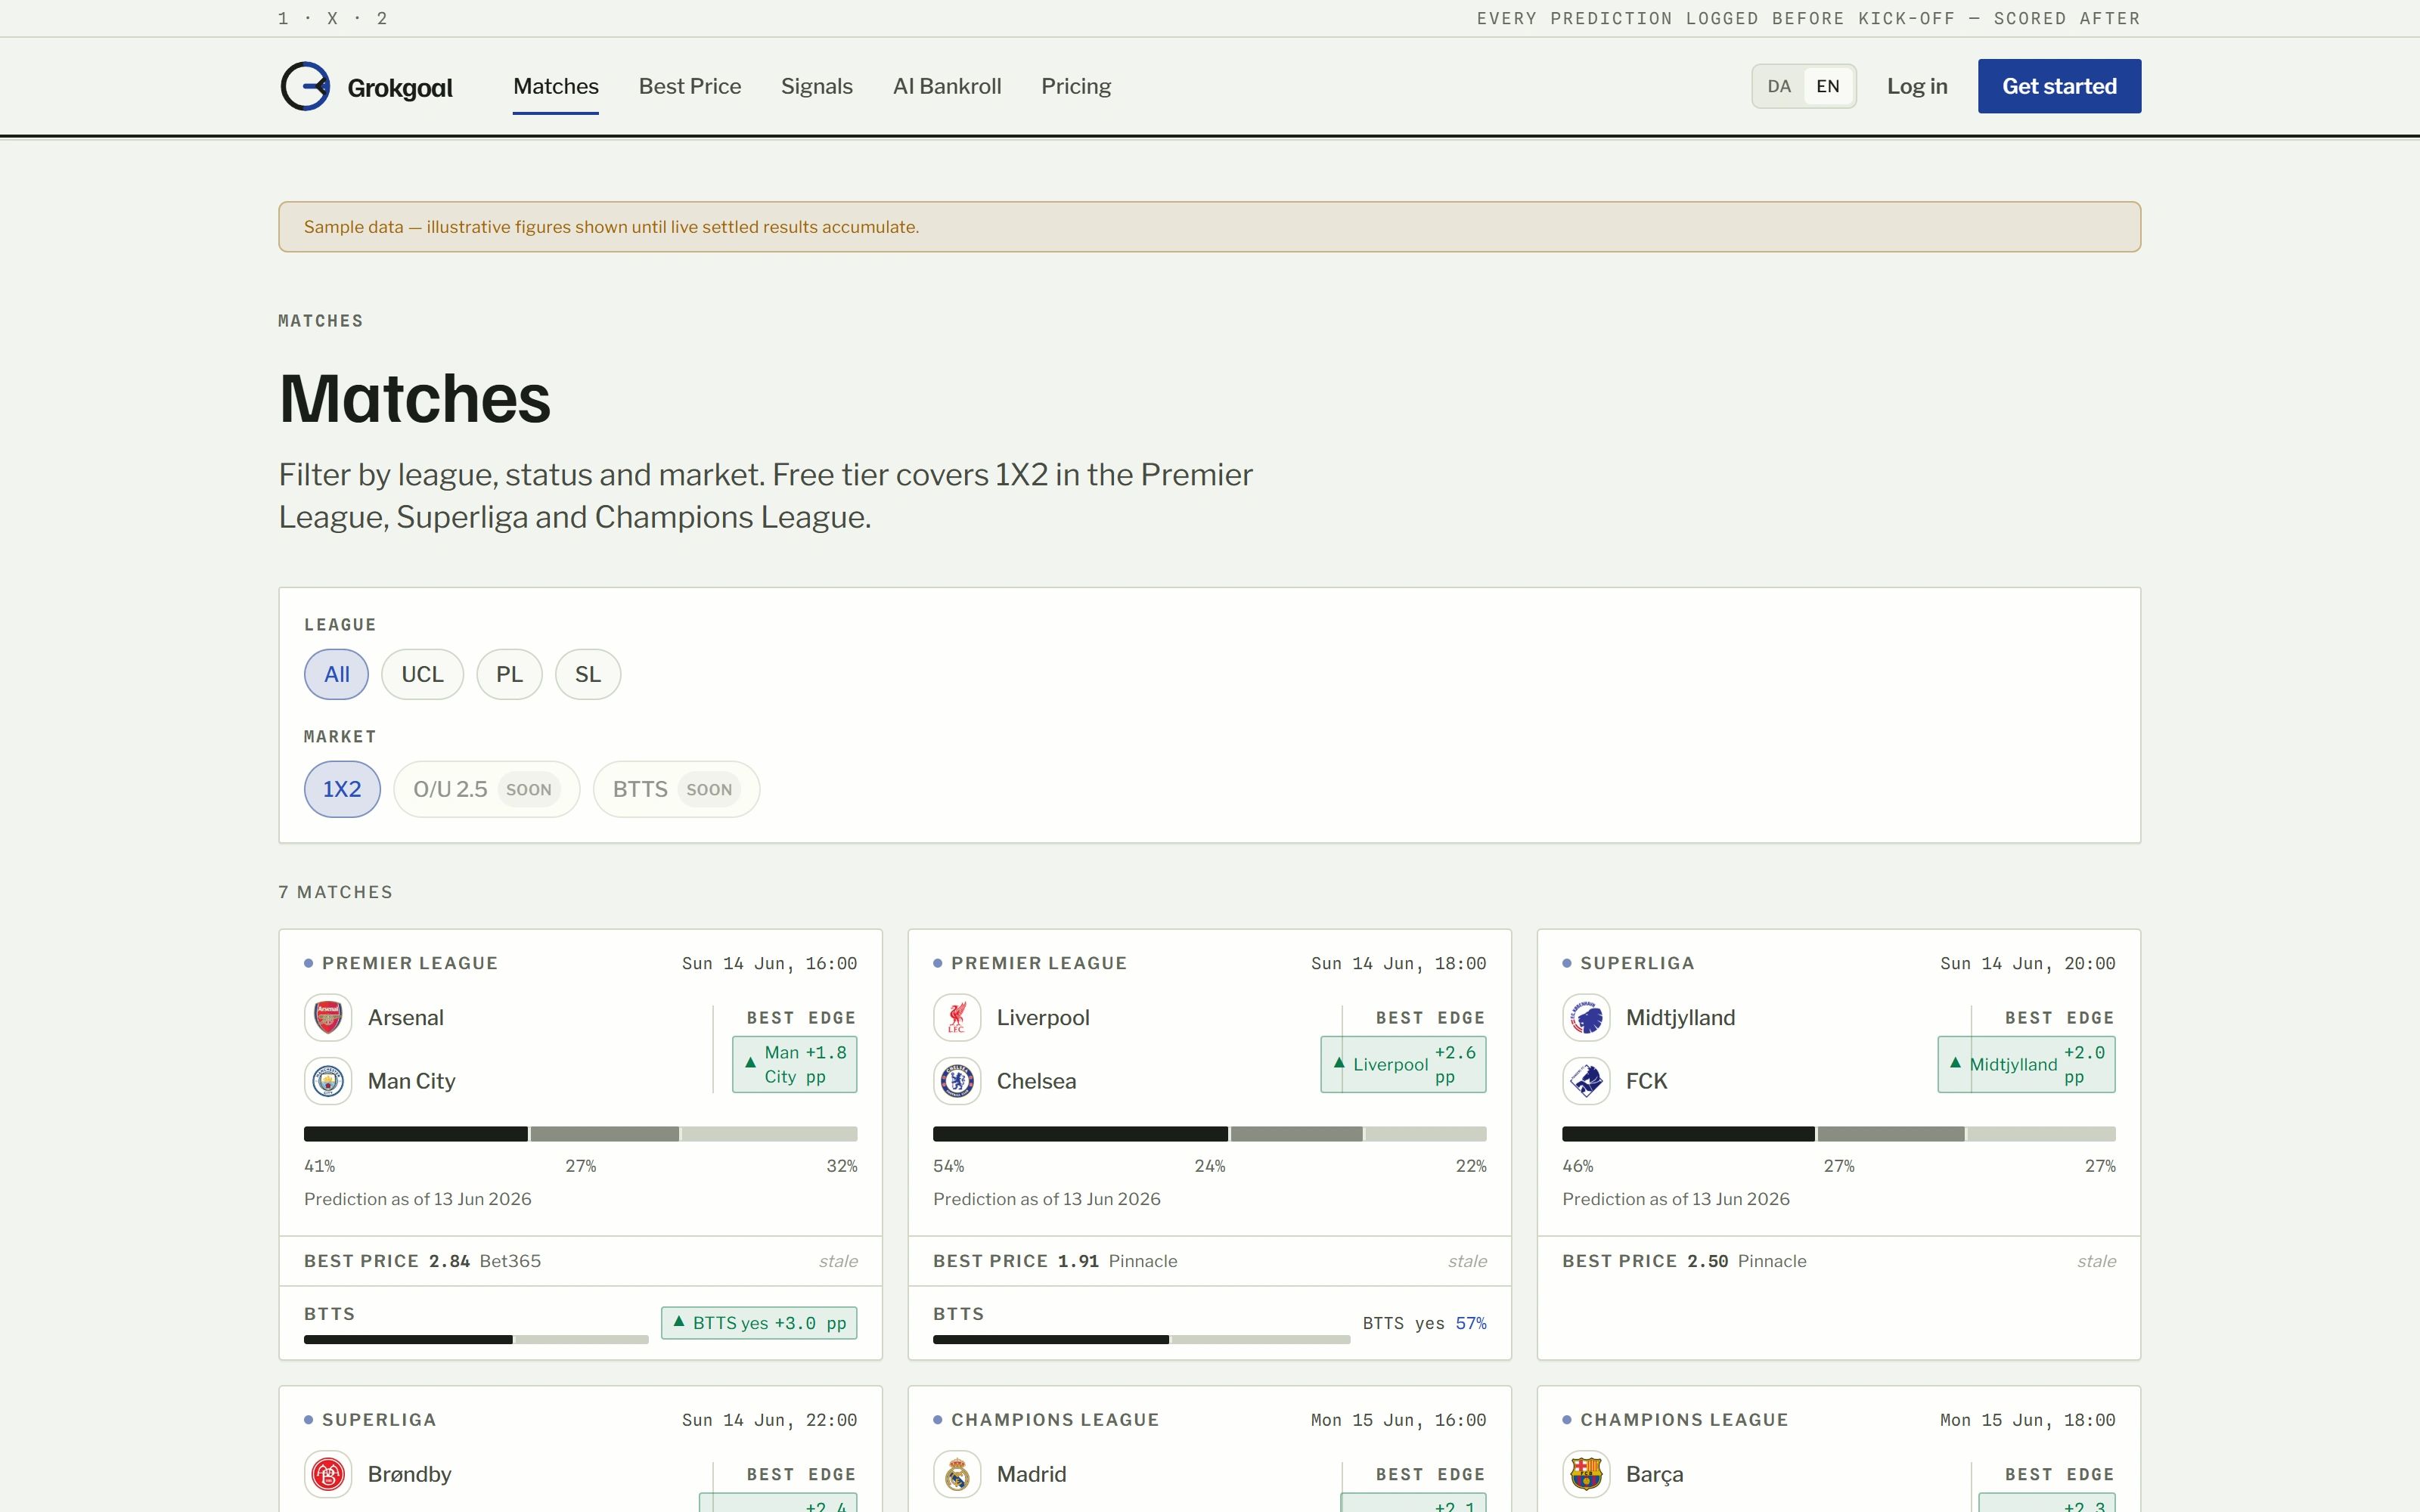This screenshot has height=1512, width=2420.
Task: Filter matches by PL league
Action: coord(509,674)
